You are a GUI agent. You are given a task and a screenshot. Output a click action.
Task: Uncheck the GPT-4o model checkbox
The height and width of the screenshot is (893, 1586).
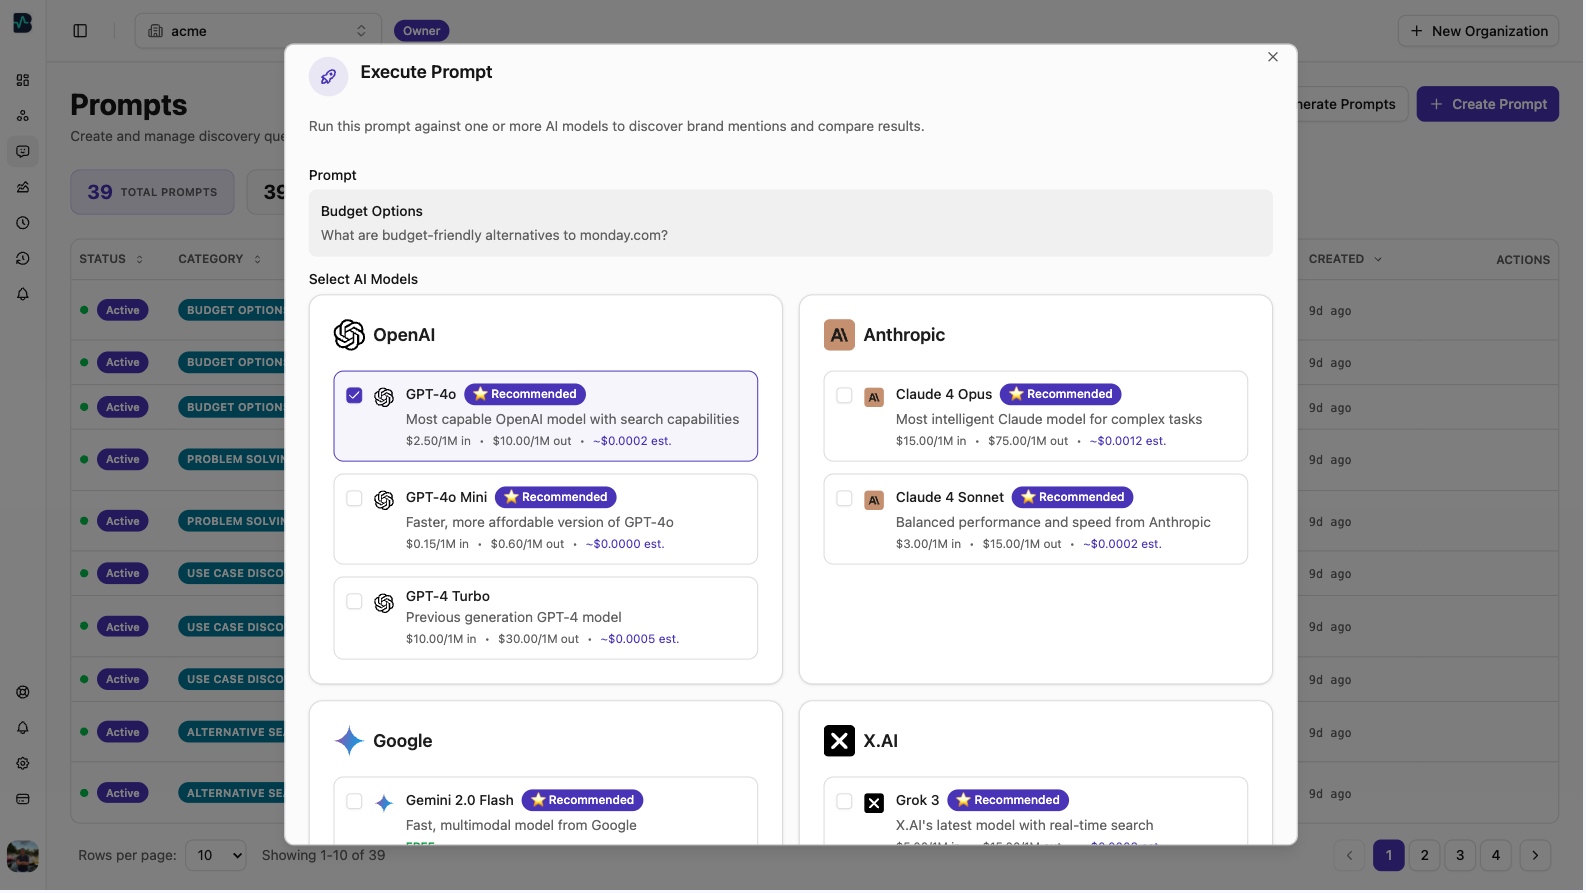click(354, 396)
